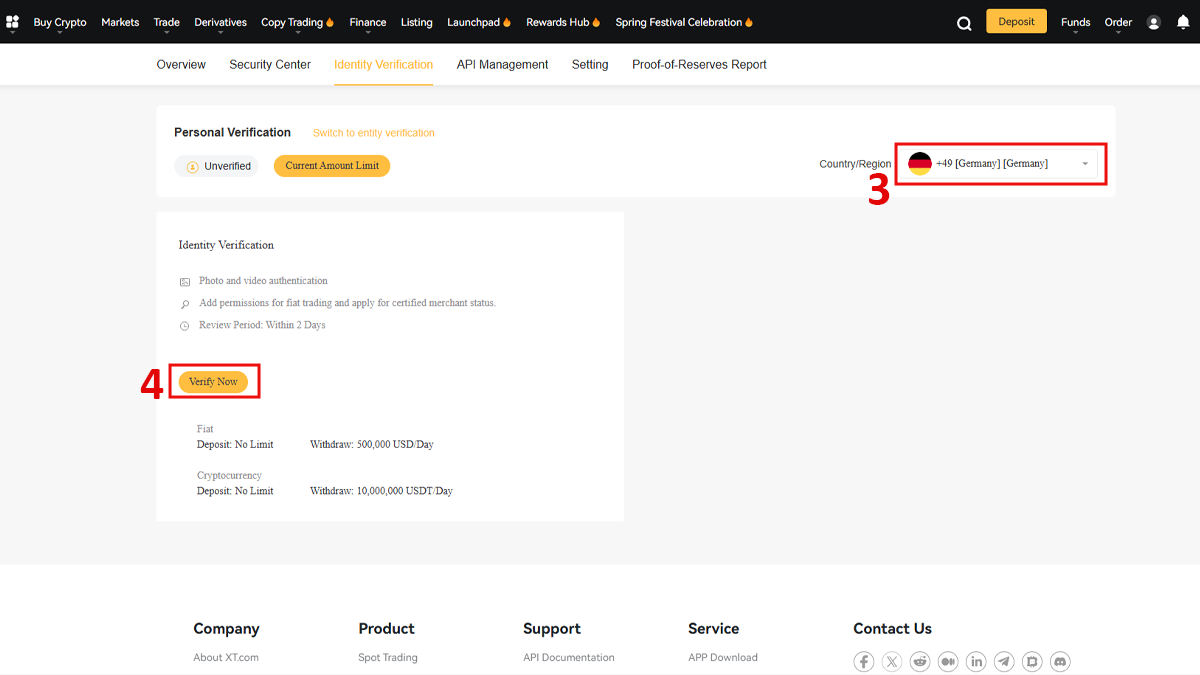Open the apps grid menu icon
The height and width of the screenshot is (675, 1200).
[13, 22]
